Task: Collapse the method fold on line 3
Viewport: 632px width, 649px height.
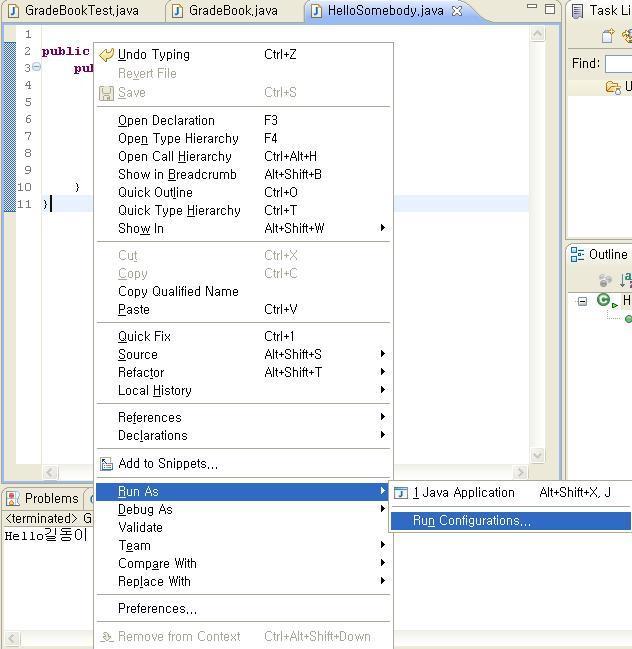Action: 36,67
